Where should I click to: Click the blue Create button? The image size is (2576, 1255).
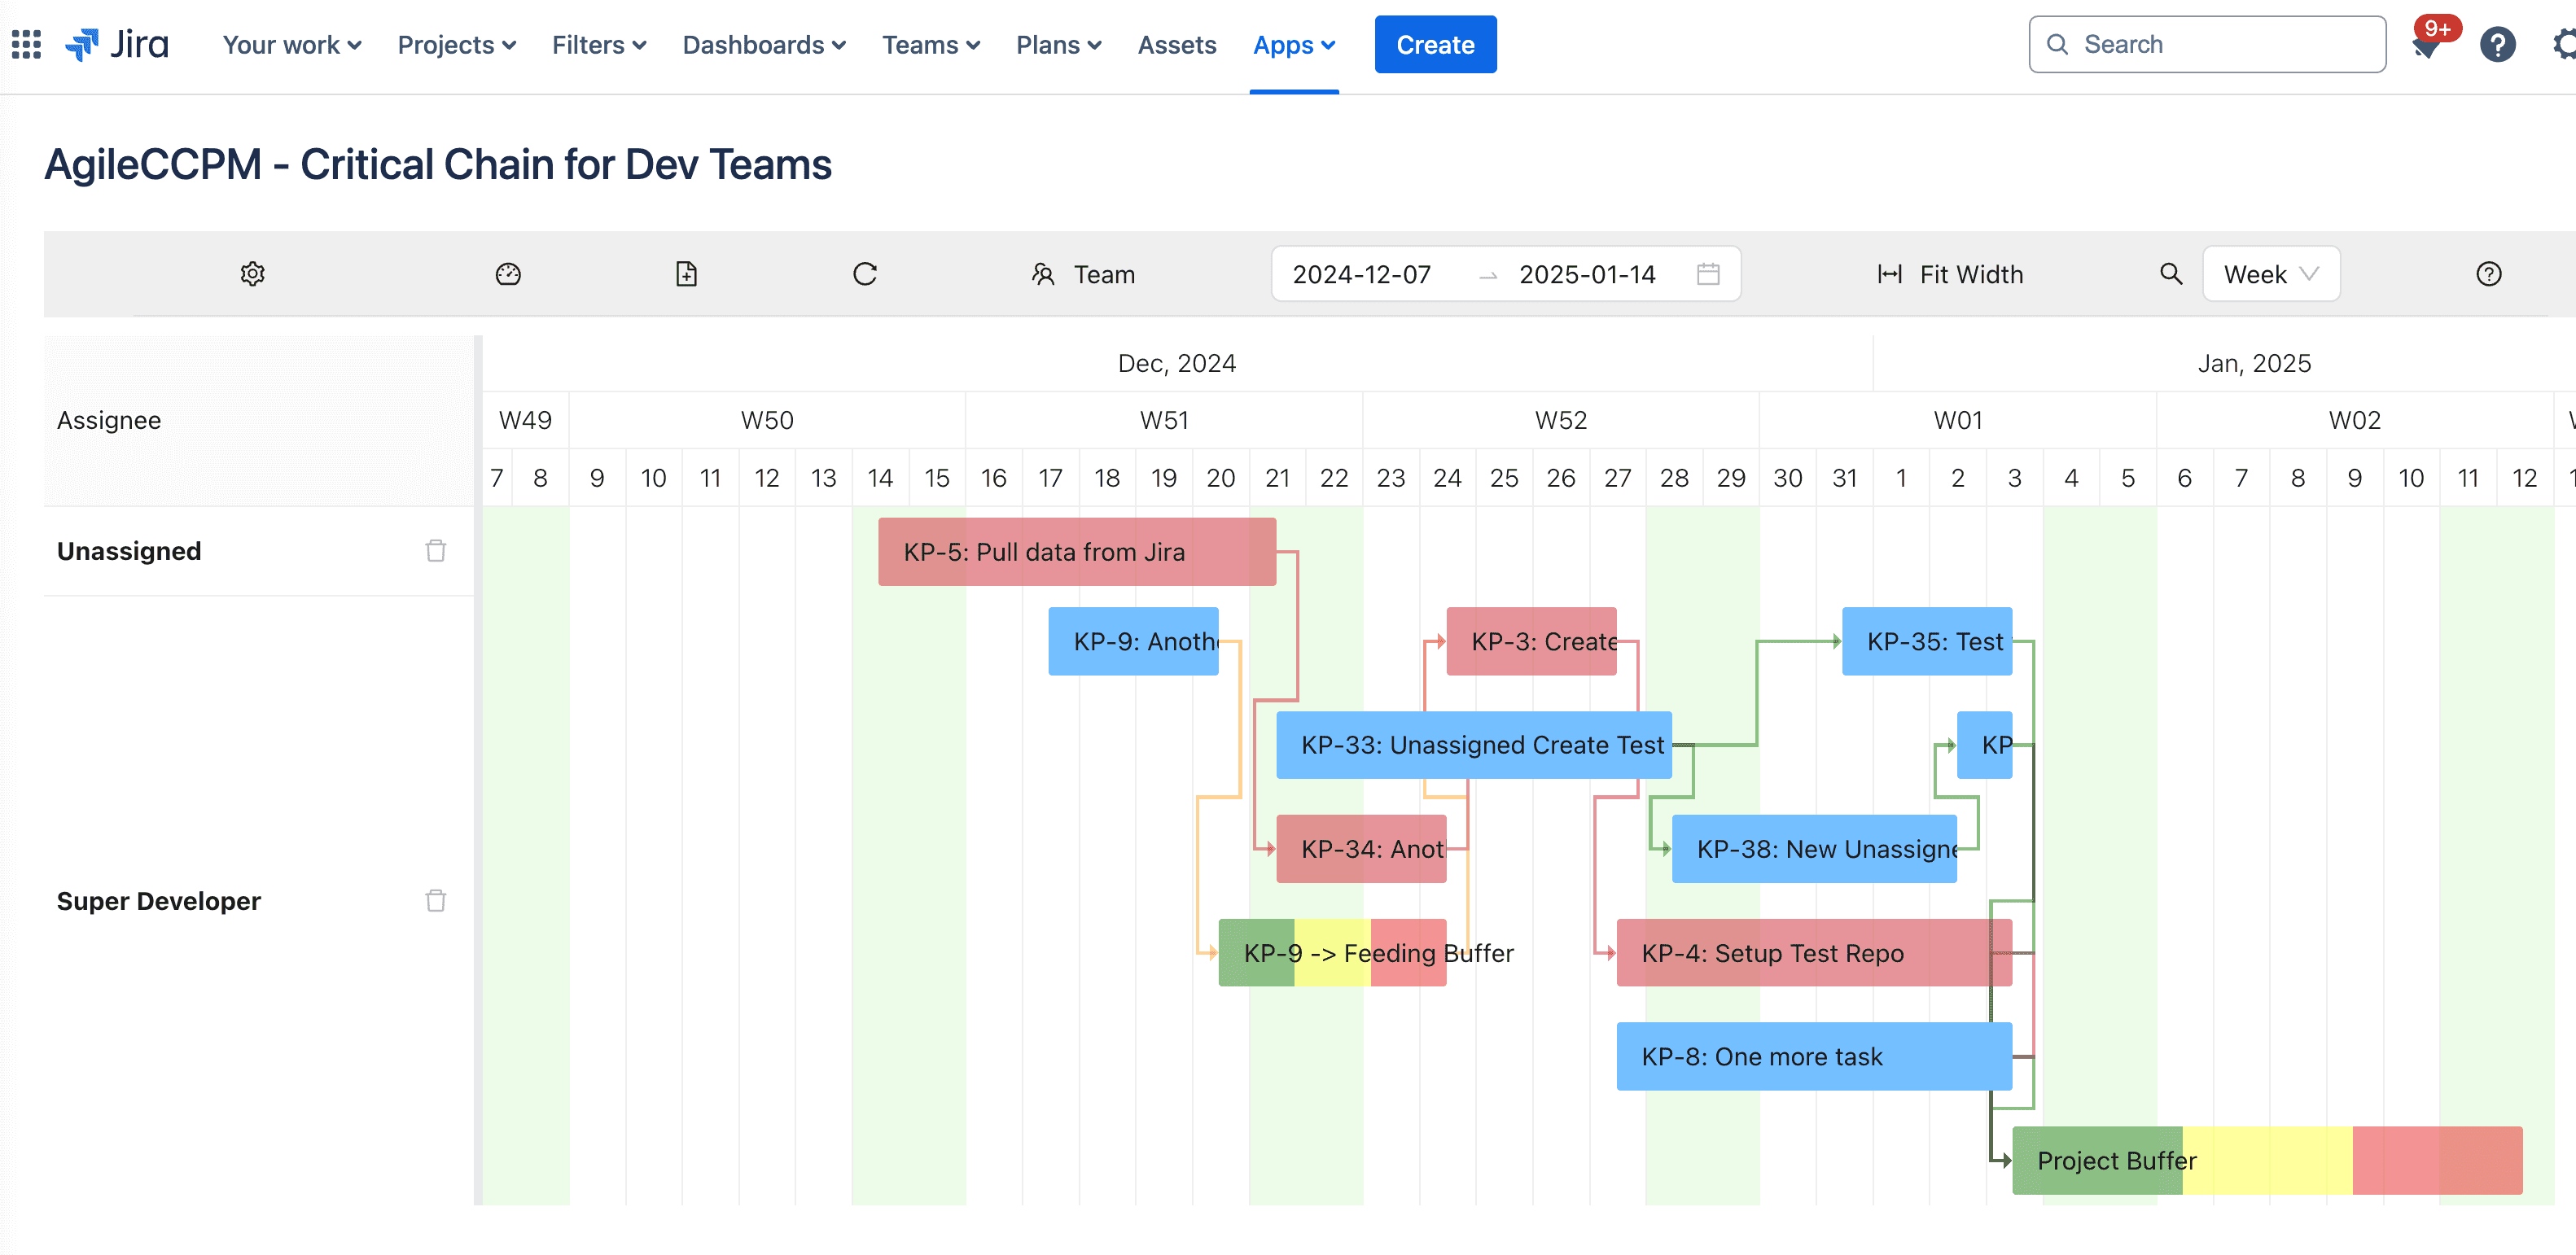[1435, 44]
